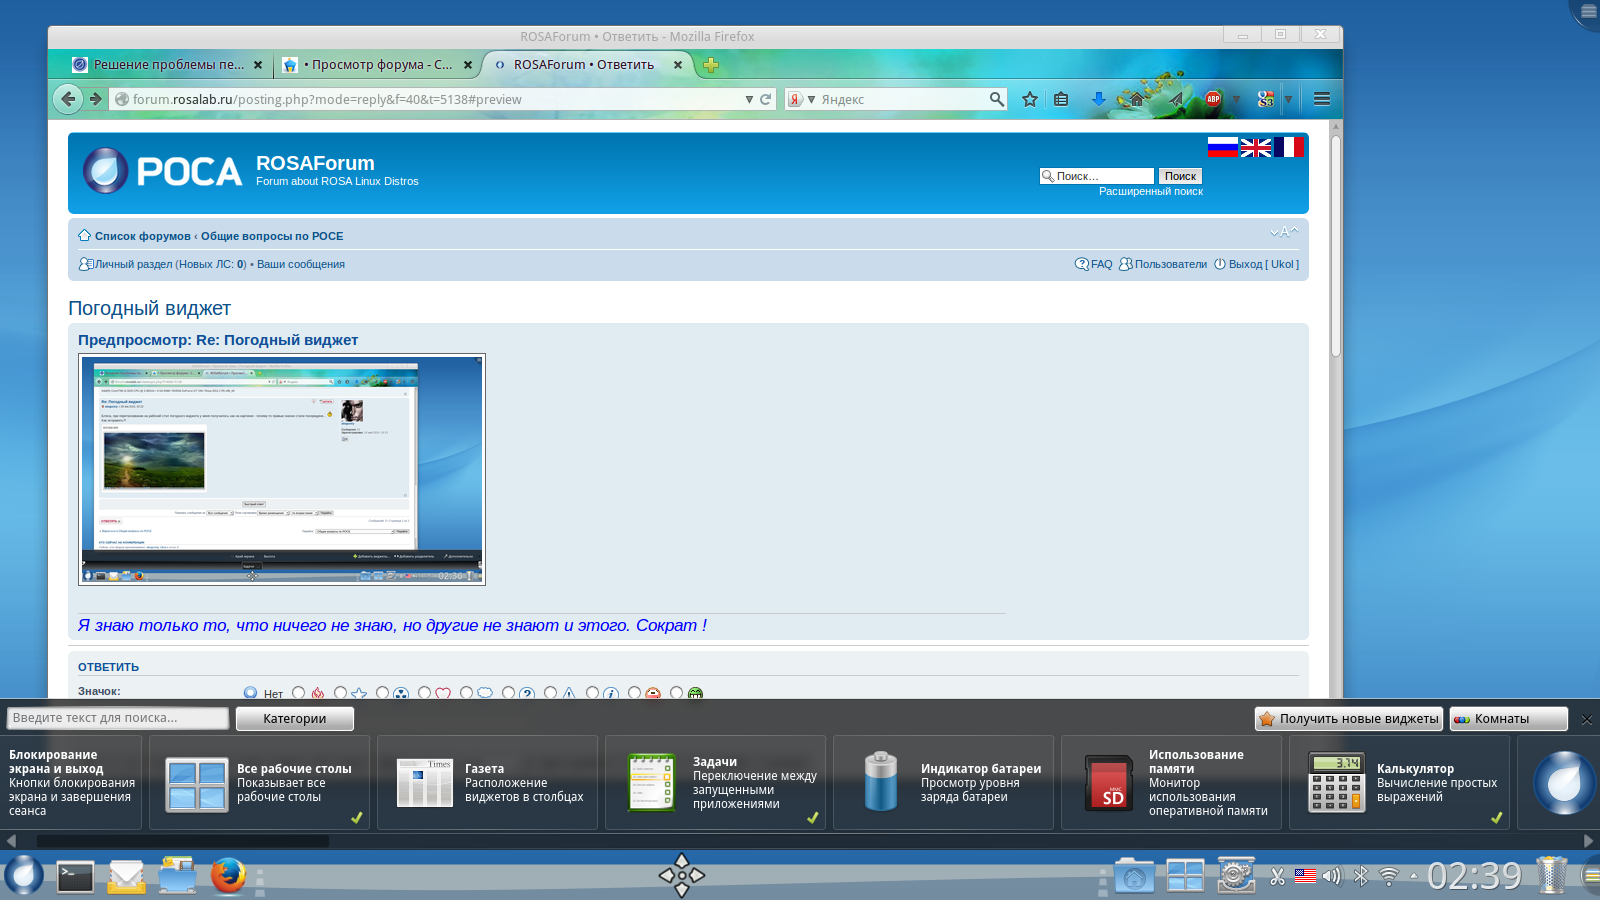1600x900 pixels.
Task: Select the question mark post icon radio button
Action: click(x=508, y=692)
